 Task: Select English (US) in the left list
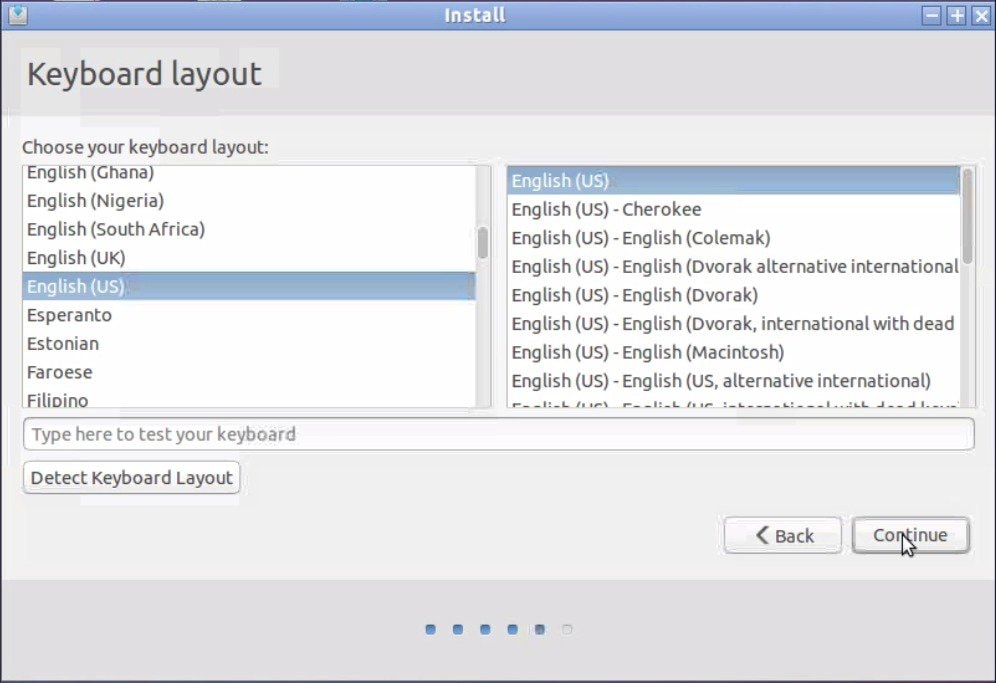248,286
